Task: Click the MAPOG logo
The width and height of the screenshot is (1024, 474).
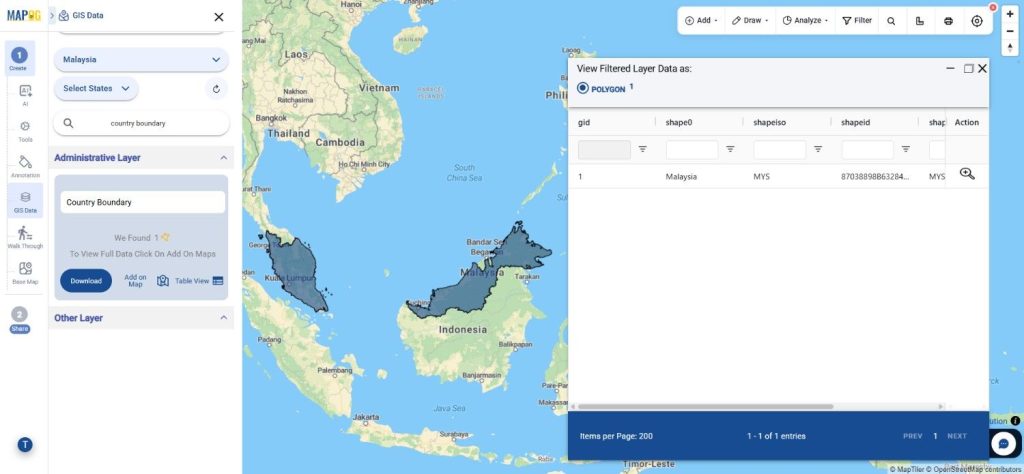Action: click(x=24, y=15)
